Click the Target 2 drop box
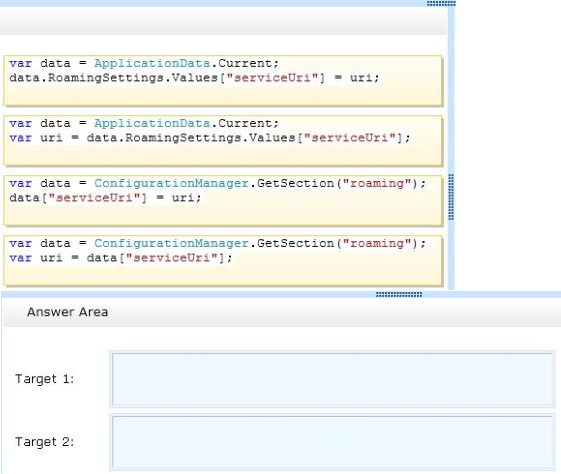This screenshot has width=561, height=474. pyautogui.click(x=332, y=442)
